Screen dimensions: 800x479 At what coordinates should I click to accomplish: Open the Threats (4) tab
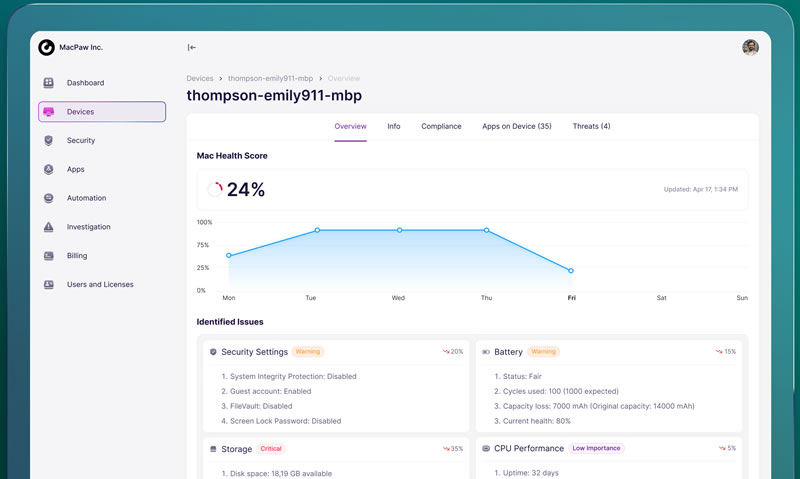tap(591, 126)
